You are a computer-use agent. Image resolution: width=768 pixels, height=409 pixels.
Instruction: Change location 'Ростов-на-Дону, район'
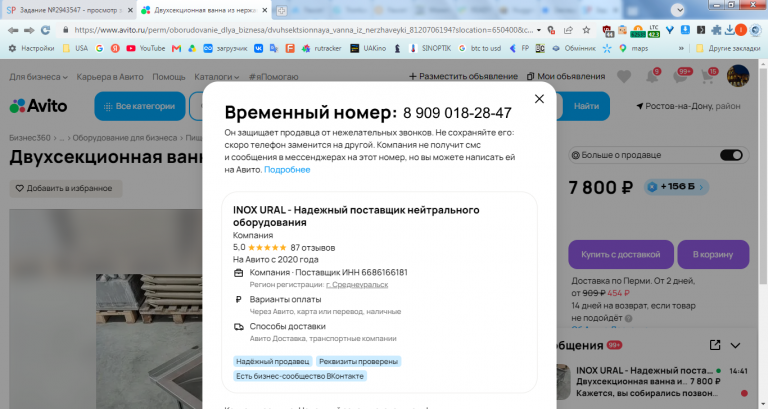click(688, 106)
